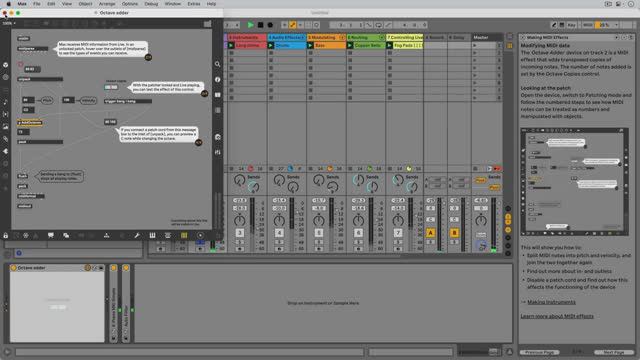
Task: Follow the Making Instruments link
Action: pos(551,302)
